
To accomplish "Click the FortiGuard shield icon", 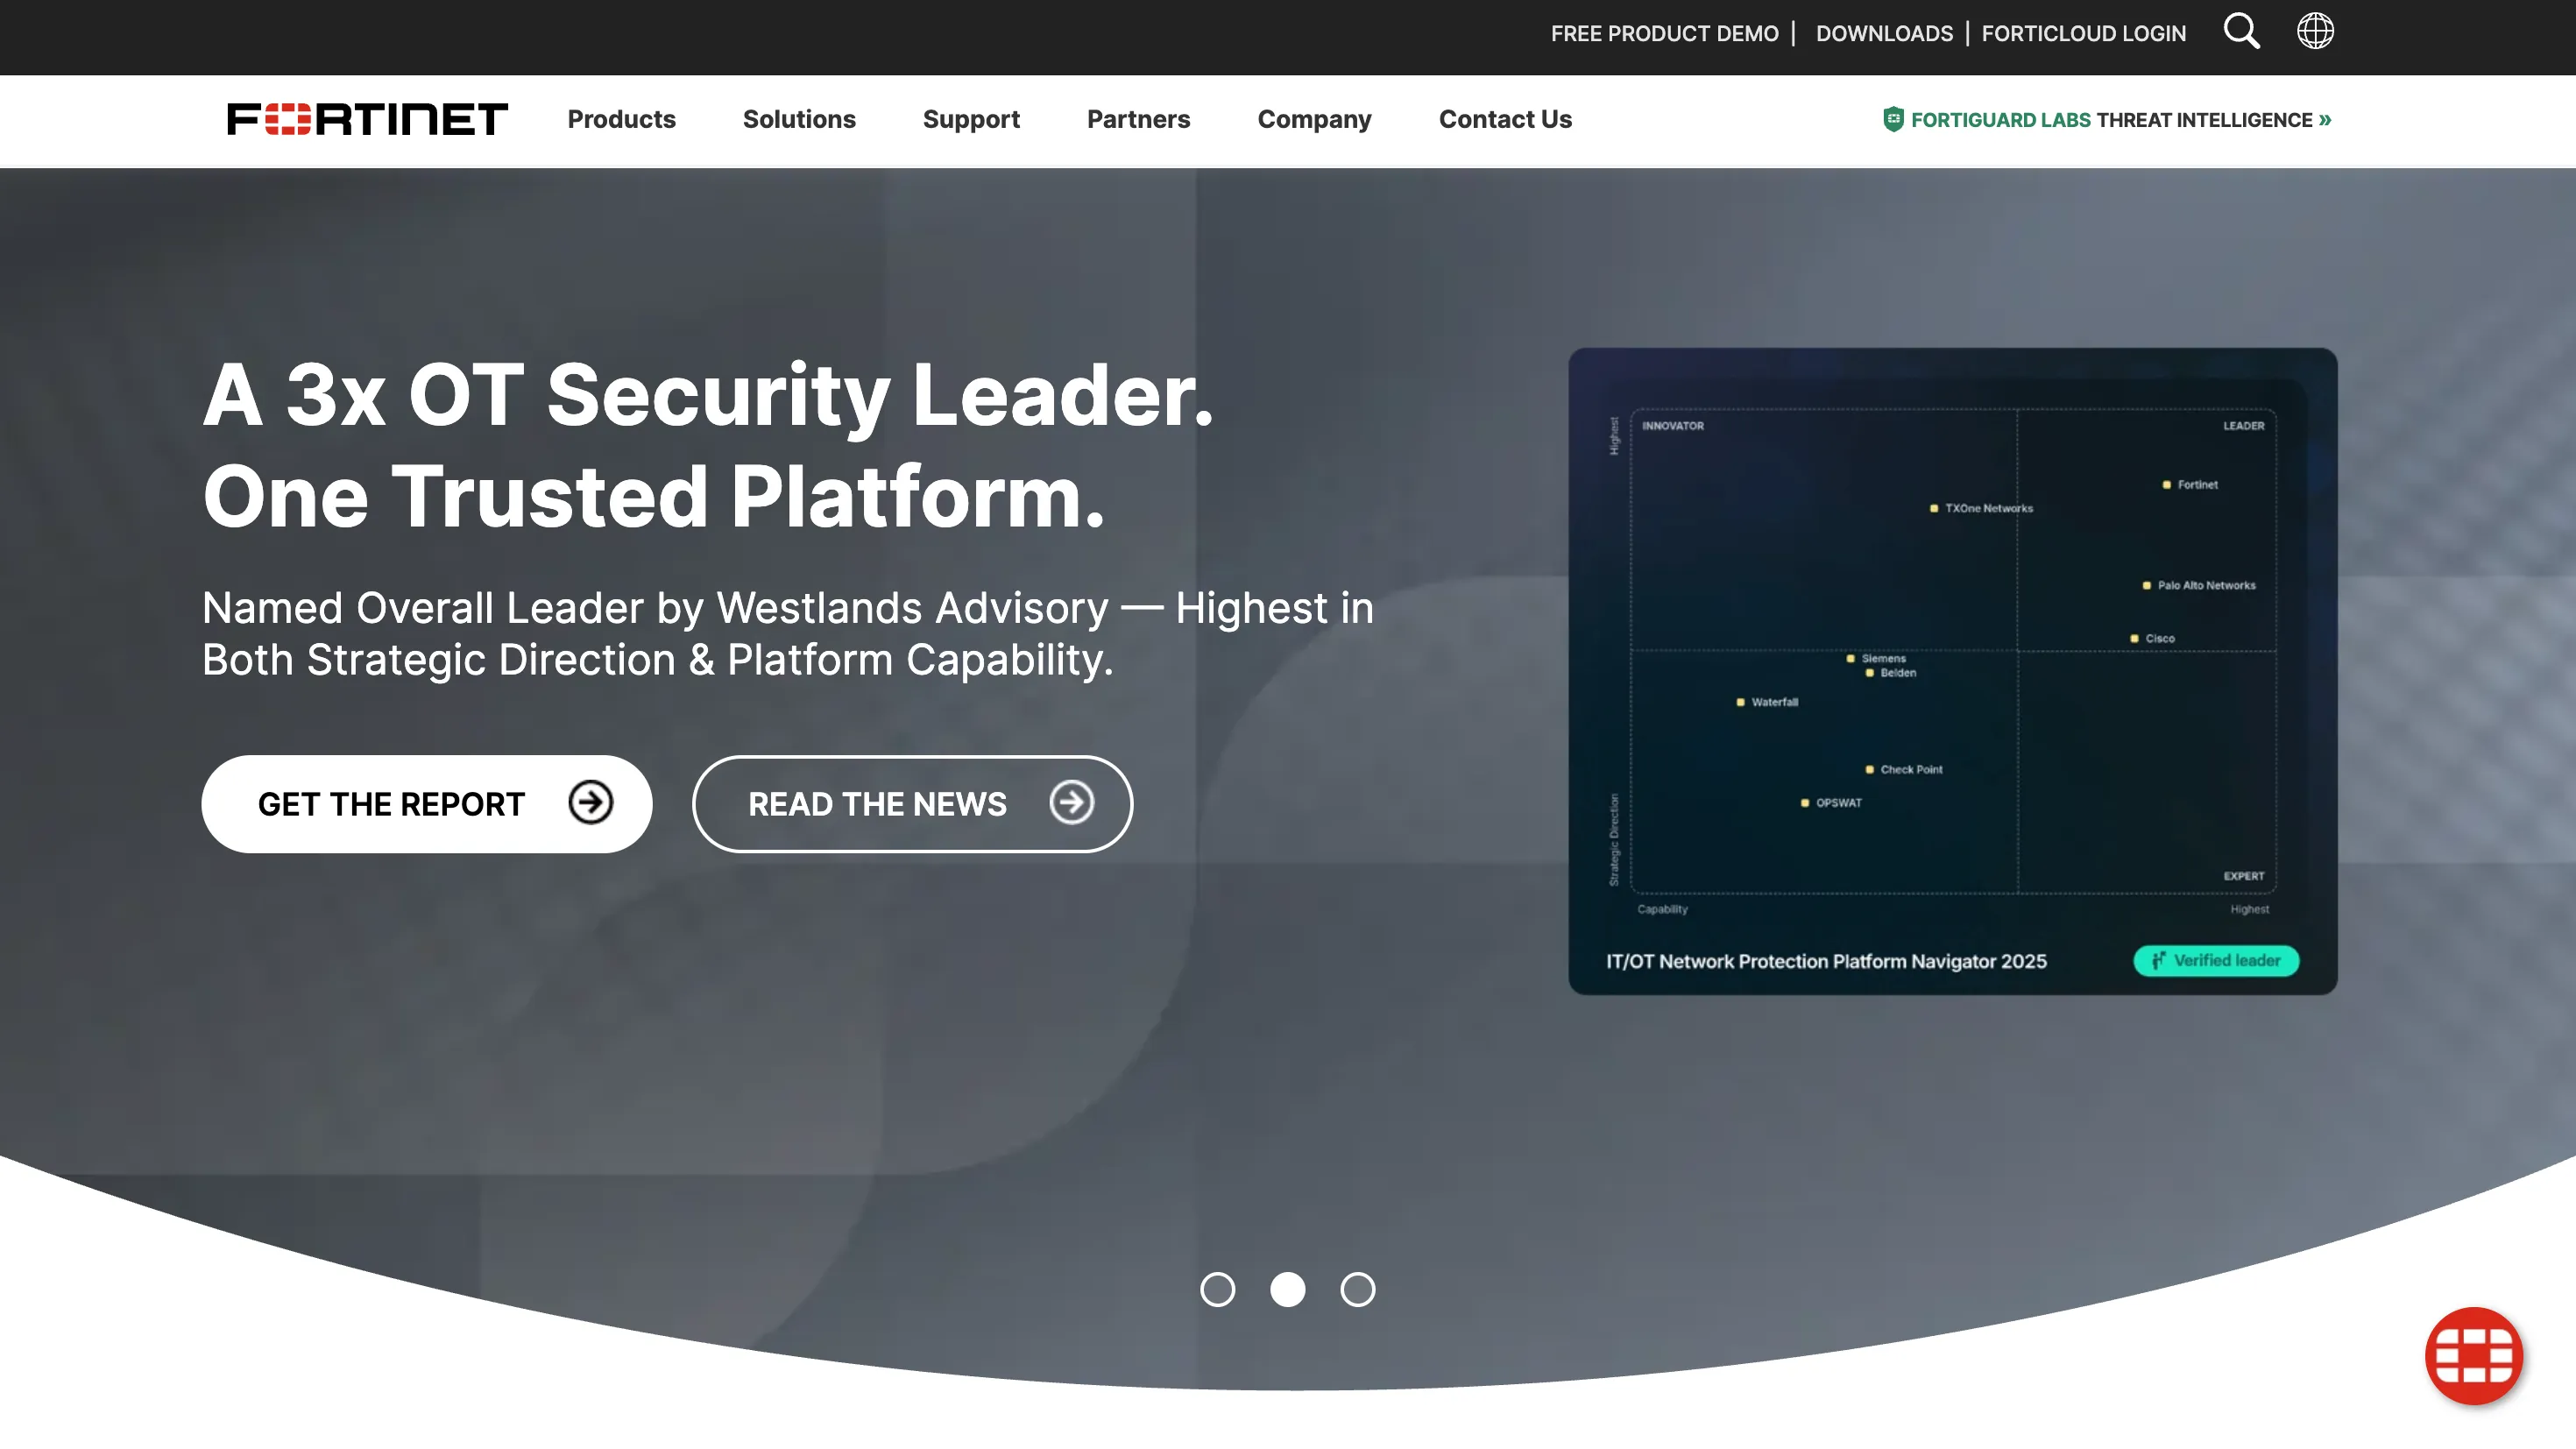I will point(1892,119).
